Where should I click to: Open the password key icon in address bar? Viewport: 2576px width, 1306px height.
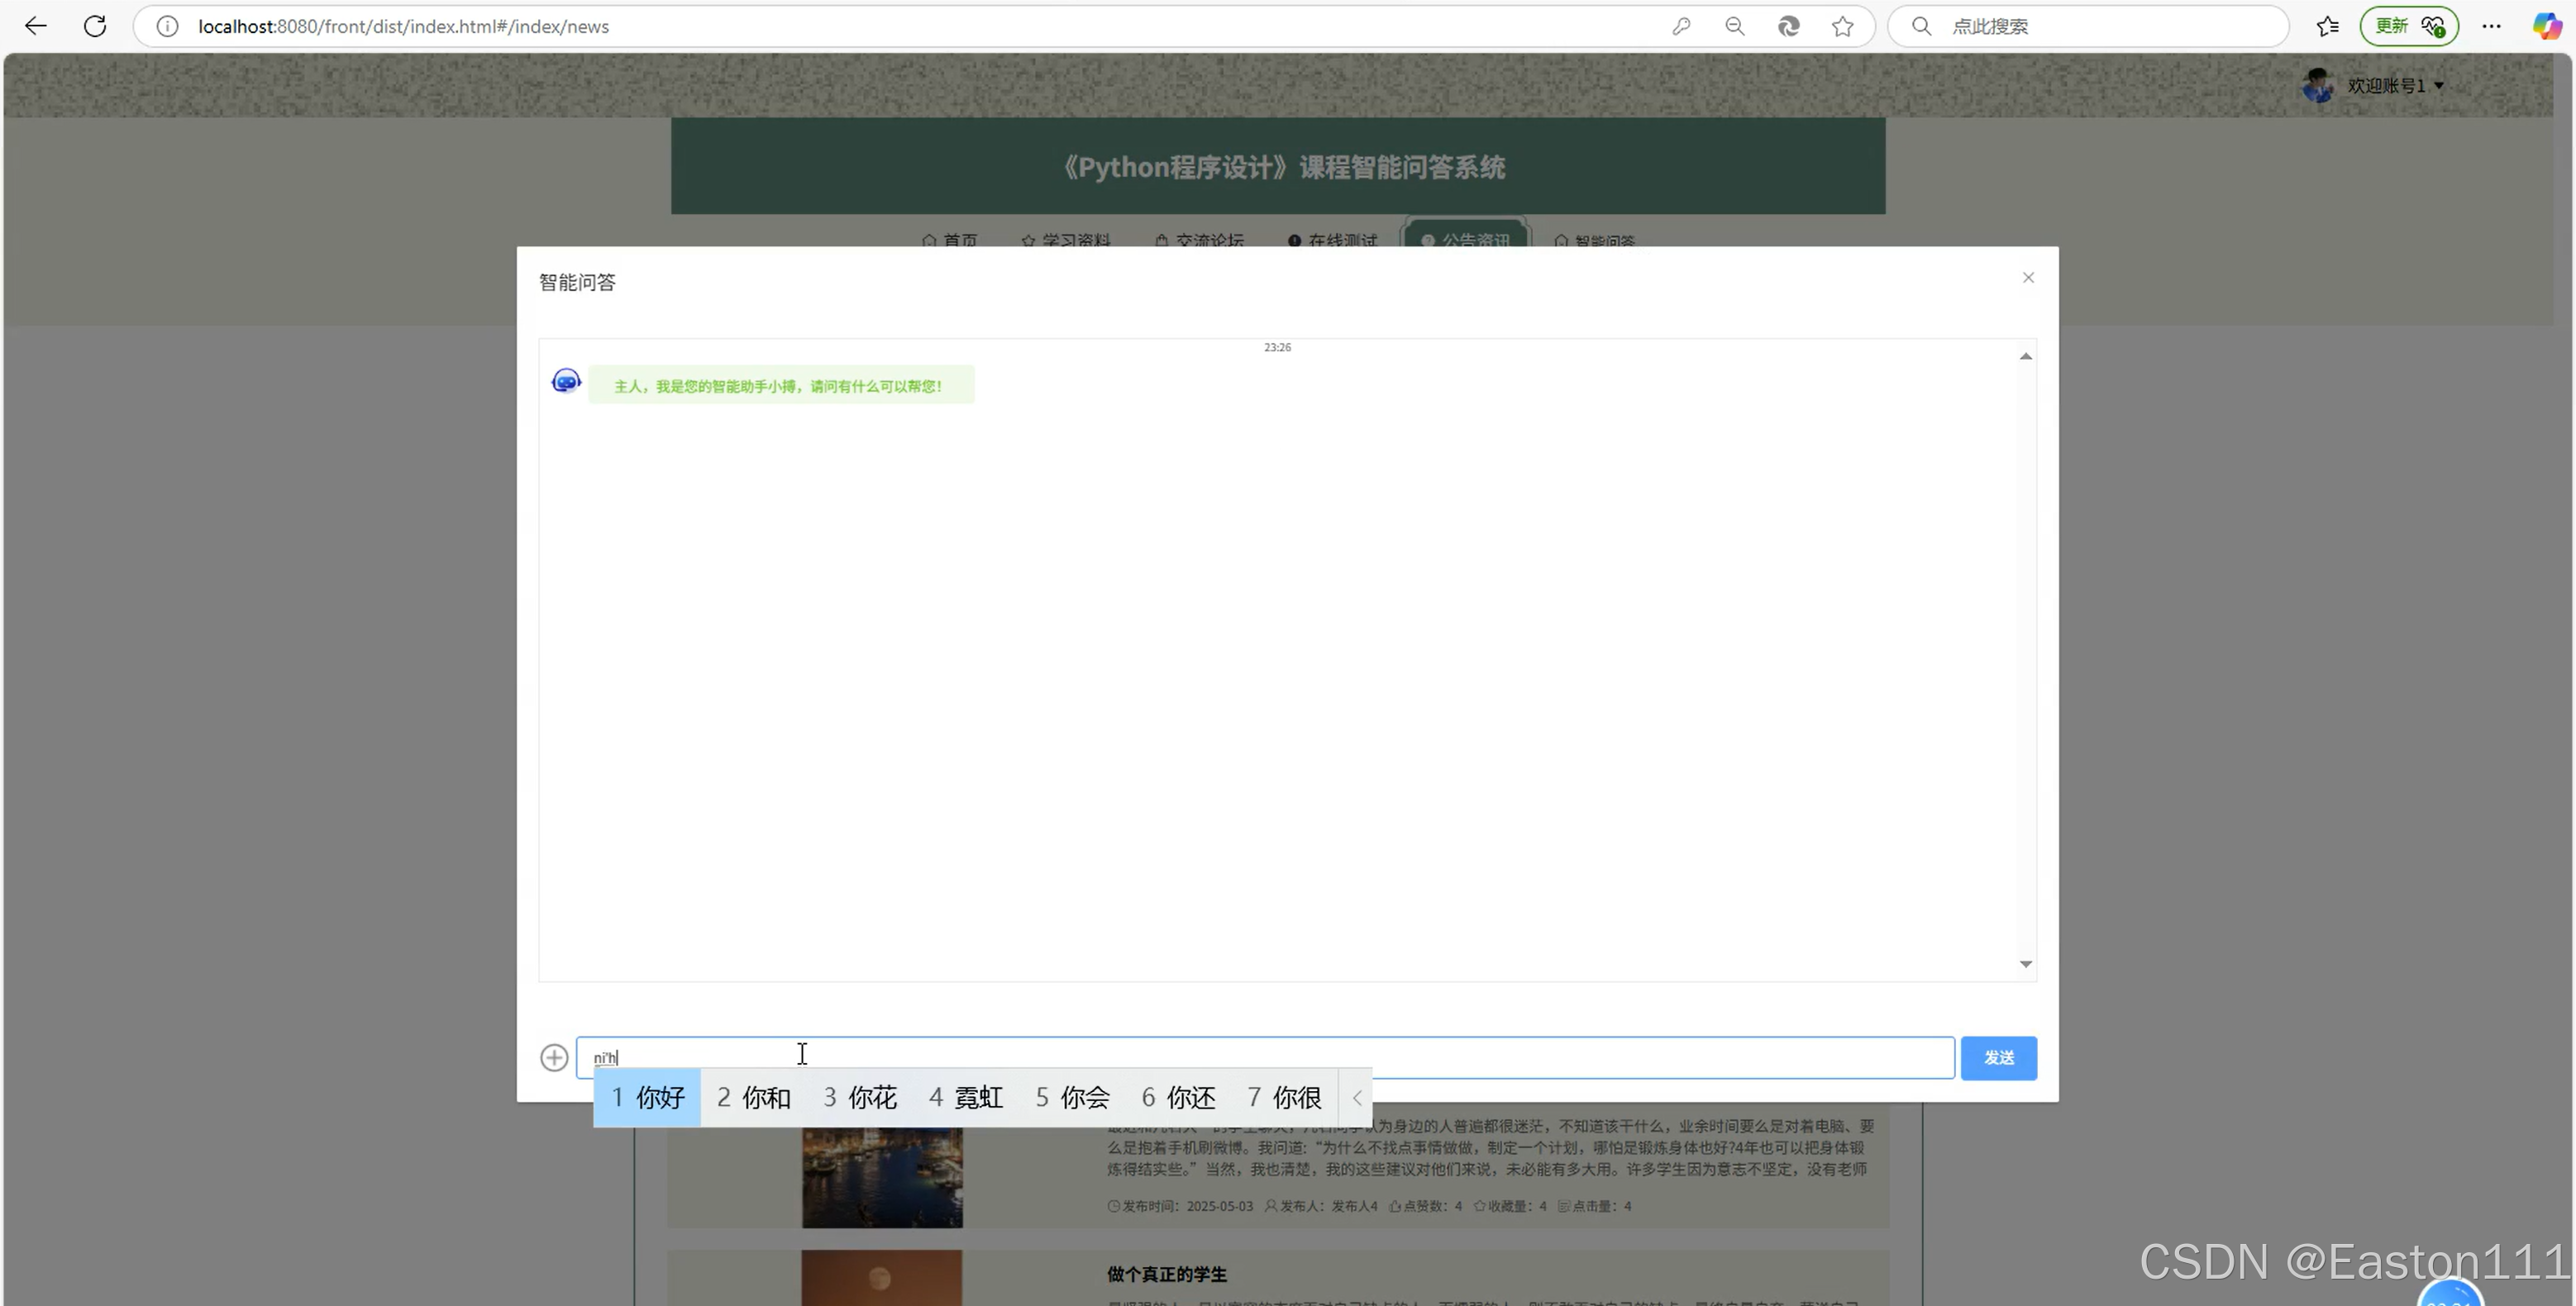click(1681, 26)
